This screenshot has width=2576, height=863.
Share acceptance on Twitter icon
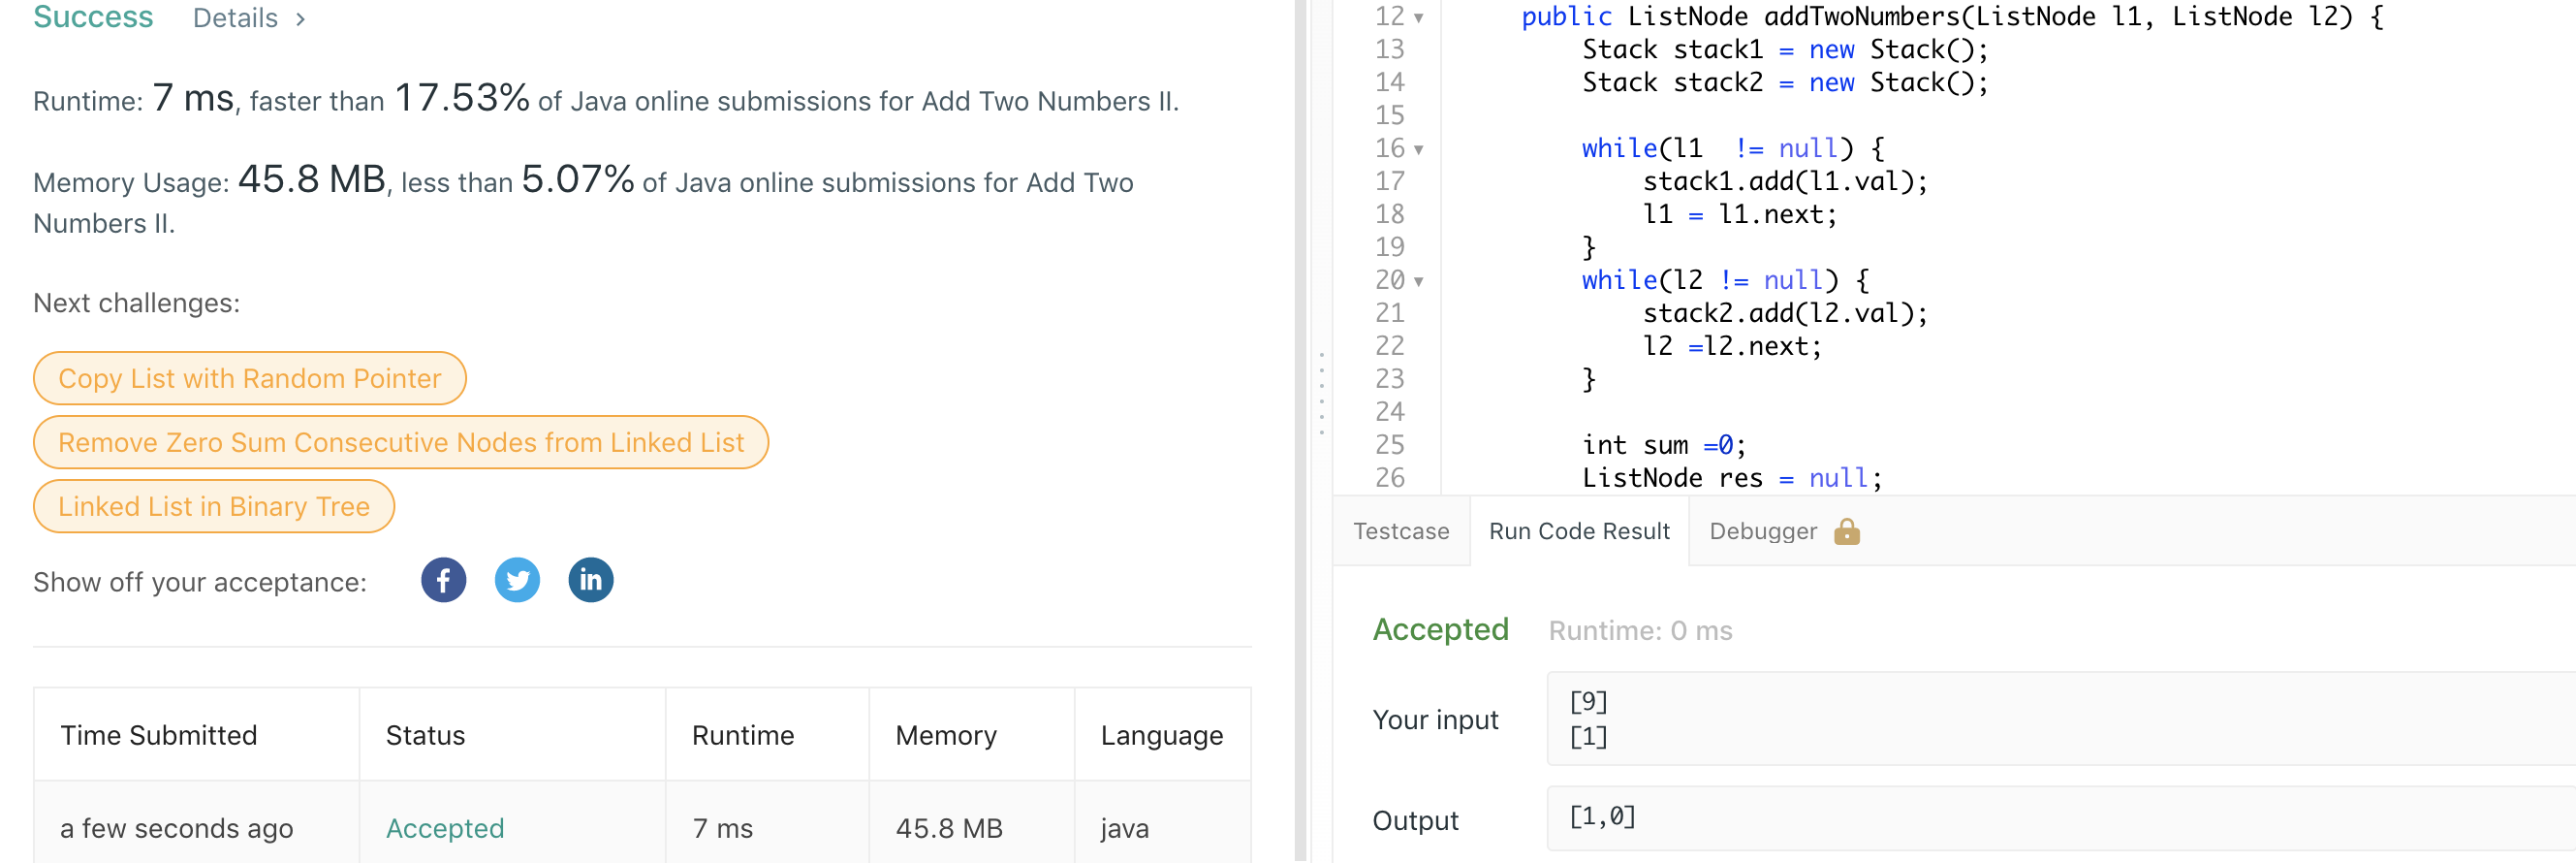coord(517,580)
